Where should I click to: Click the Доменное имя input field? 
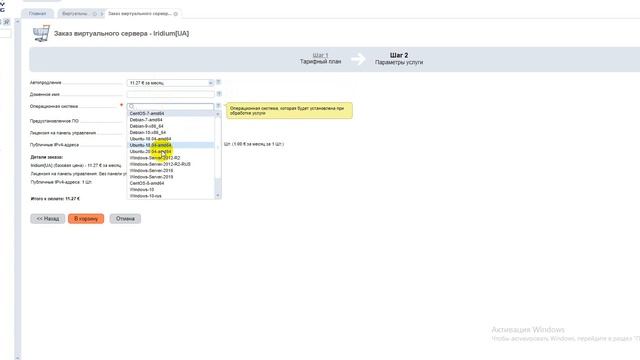[170, 94]
